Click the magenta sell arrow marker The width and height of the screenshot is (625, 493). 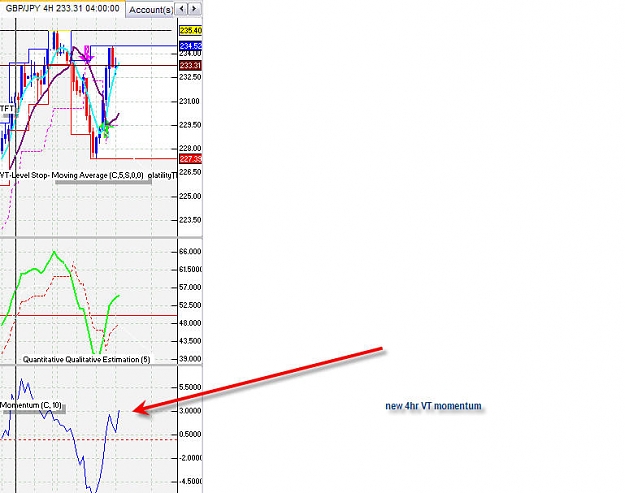pos(86,55)
